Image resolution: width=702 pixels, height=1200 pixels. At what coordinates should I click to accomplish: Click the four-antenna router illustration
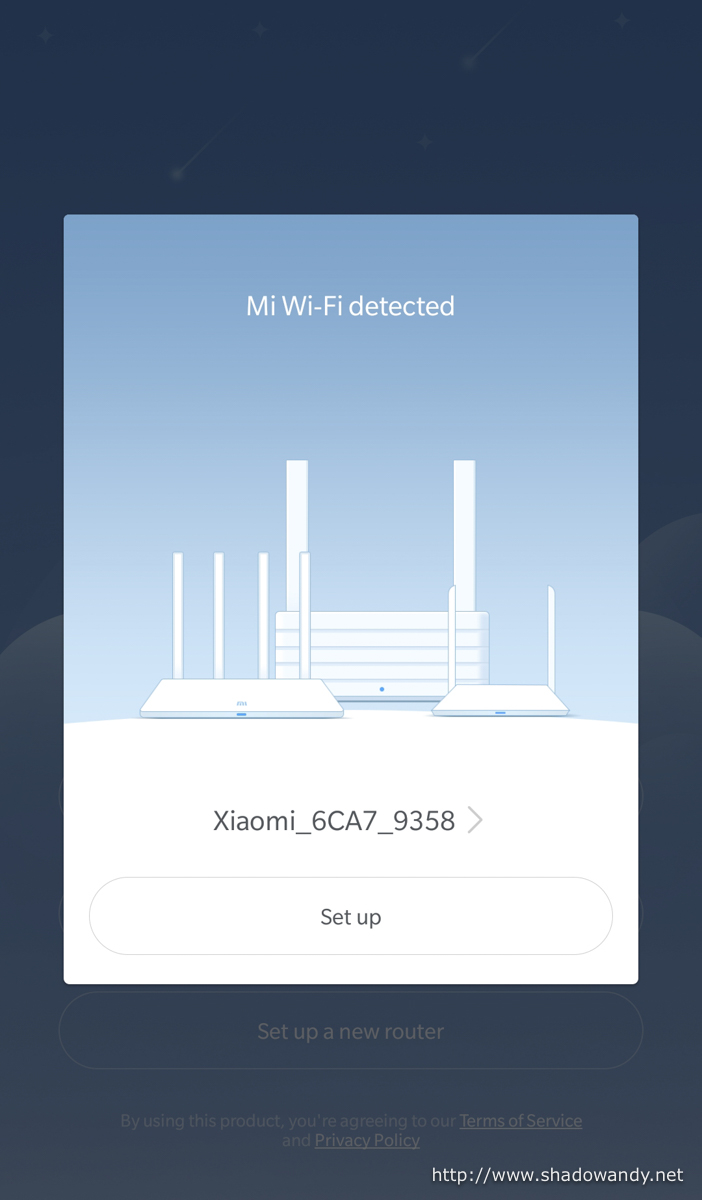[241, 635]
